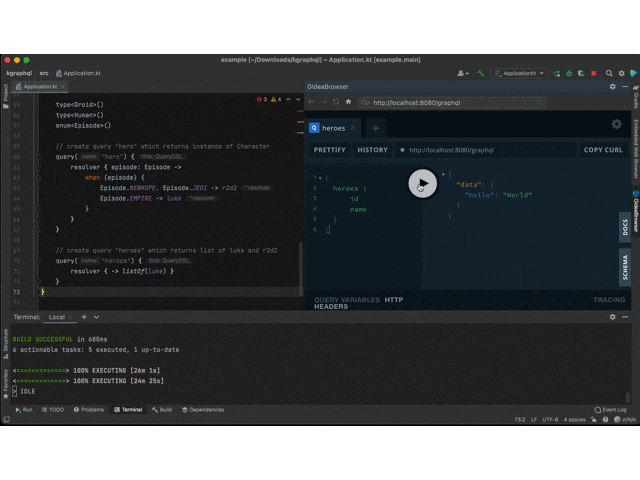The image size is (640, 480).
Task: Click the UTF-8 encoding status entry
Action: 550,420
